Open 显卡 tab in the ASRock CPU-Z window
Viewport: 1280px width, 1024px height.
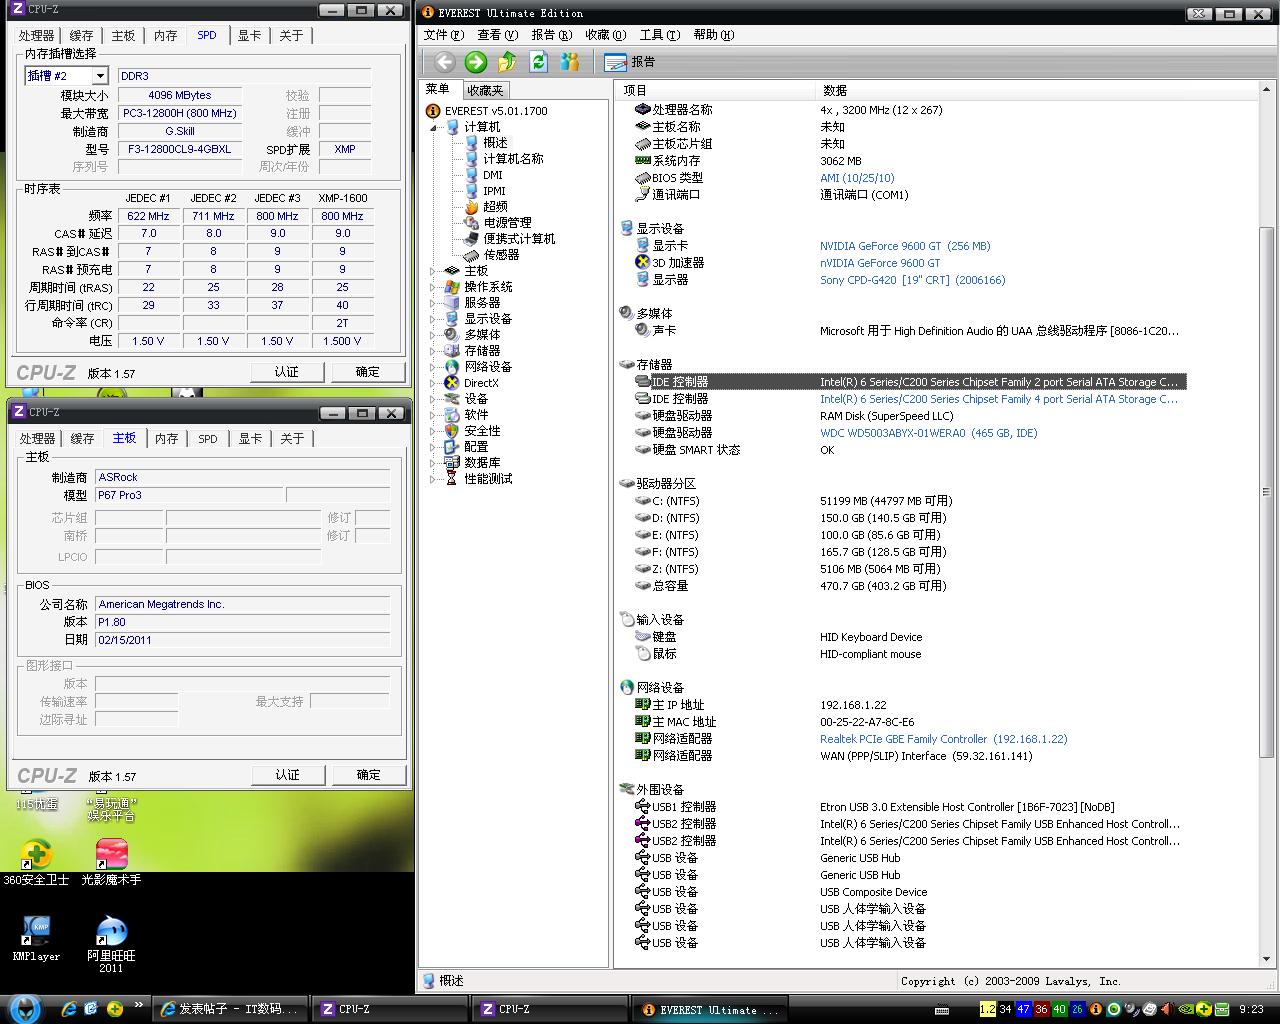coord(250,439)
